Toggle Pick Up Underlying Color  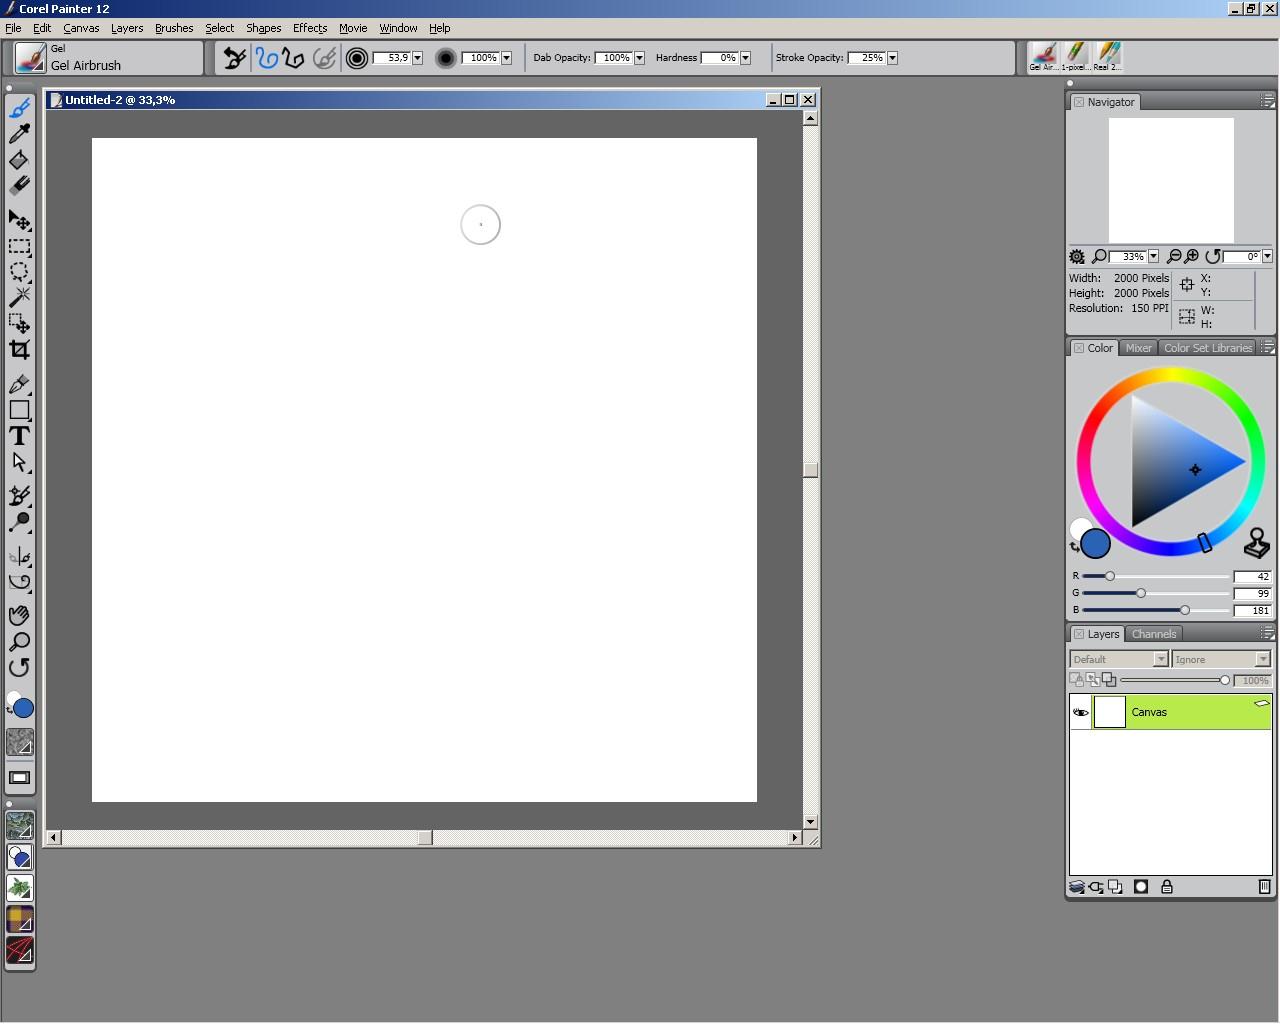pos(1092,680)
